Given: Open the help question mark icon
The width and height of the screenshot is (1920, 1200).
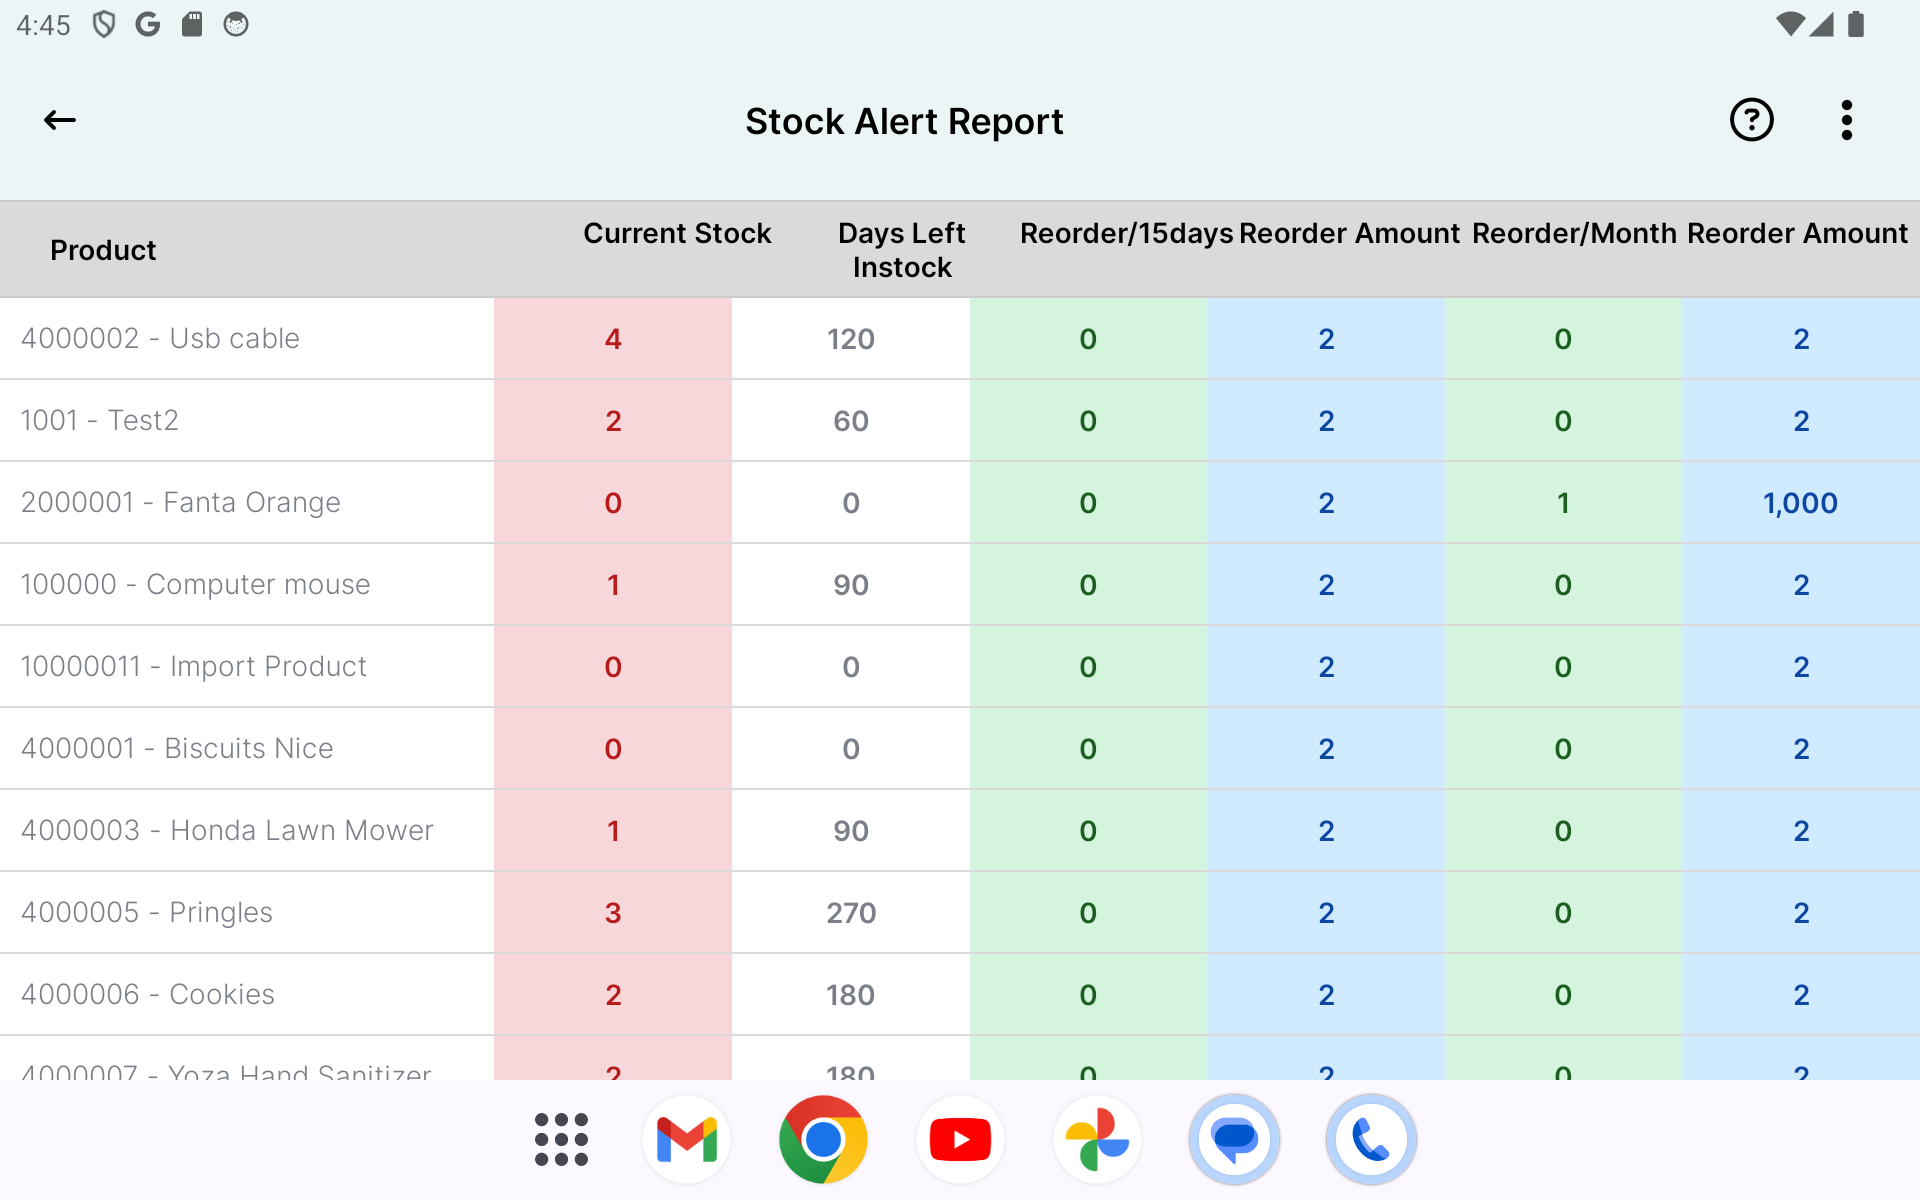Looking at the screenshot, I should pyautogui.click(x=1751, y=121).
